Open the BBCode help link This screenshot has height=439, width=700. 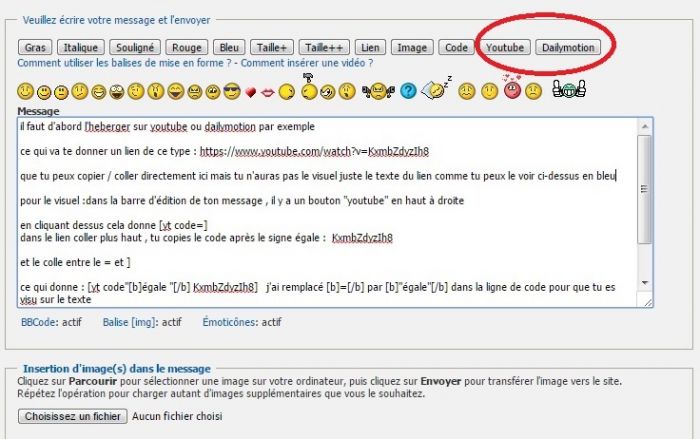point(38,322)
